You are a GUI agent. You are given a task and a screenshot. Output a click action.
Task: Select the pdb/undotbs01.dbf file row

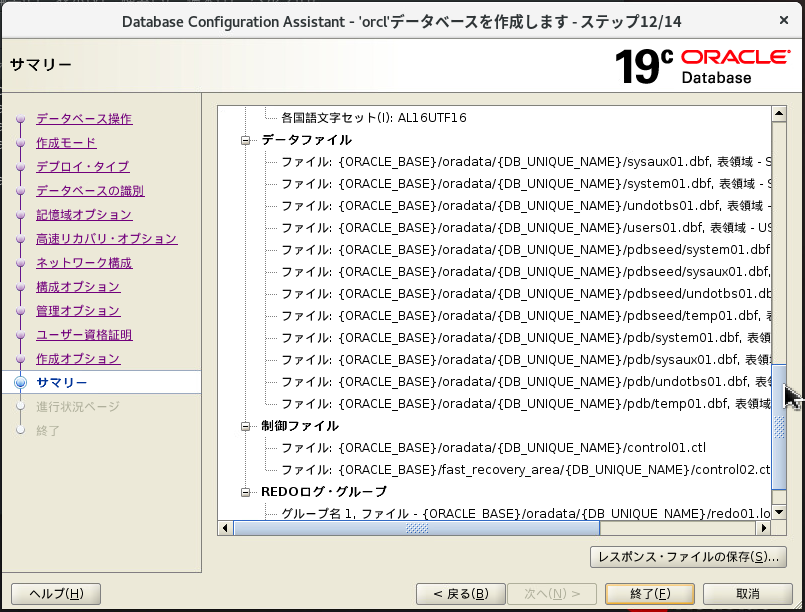(x=526, y=382)
